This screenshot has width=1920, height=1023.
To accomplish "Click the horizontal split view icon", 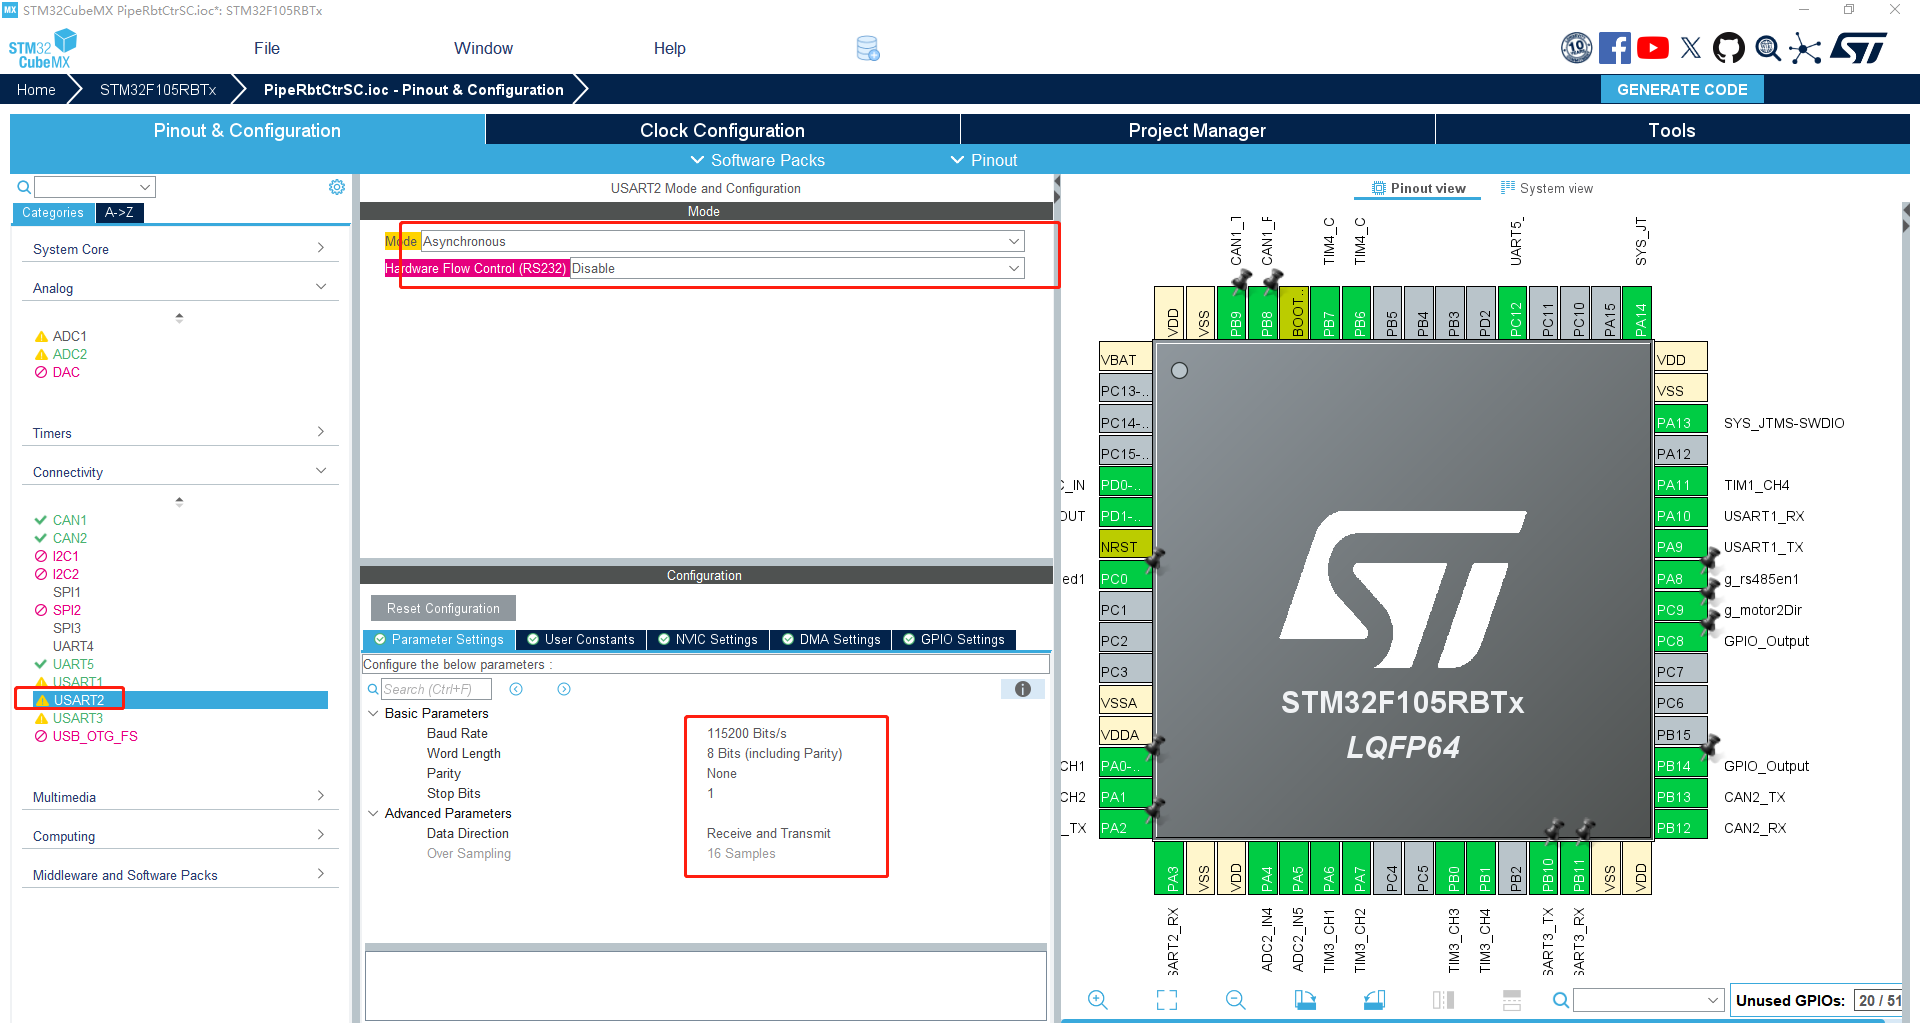I will tap(1512, 1000).
